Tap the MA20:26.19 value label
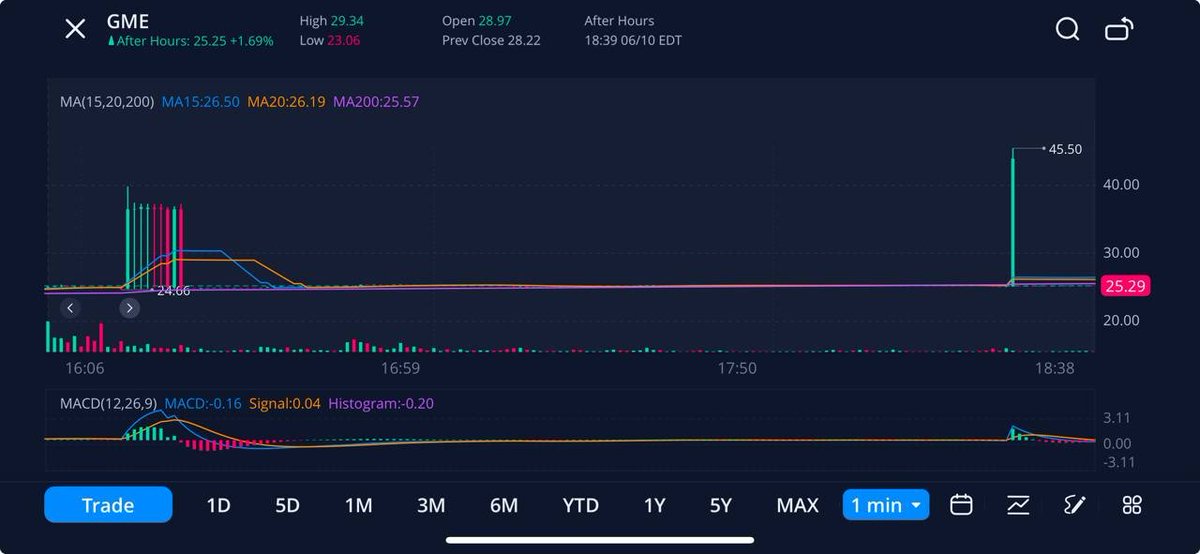 click(286, 102)
